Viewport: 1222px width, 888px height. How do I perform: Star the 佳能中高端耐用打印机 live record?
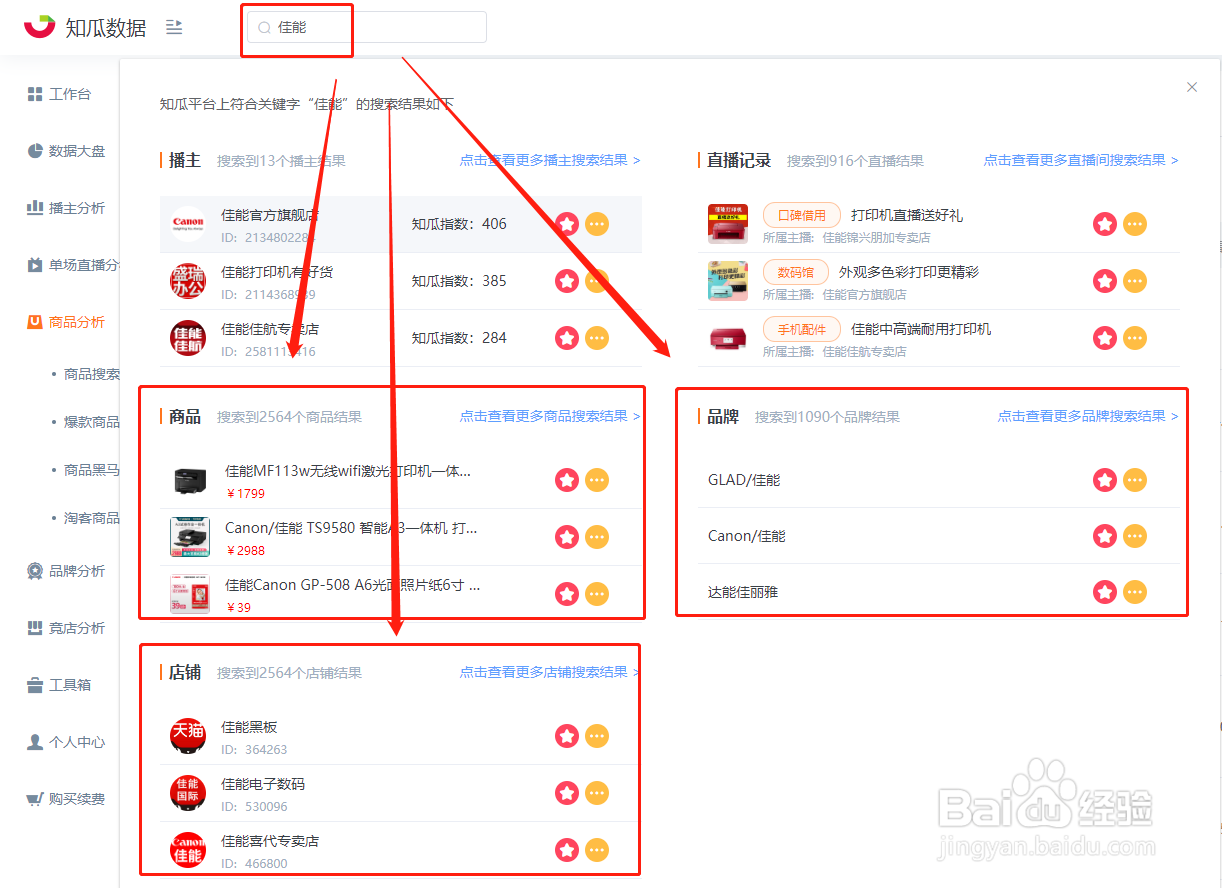1105,338
